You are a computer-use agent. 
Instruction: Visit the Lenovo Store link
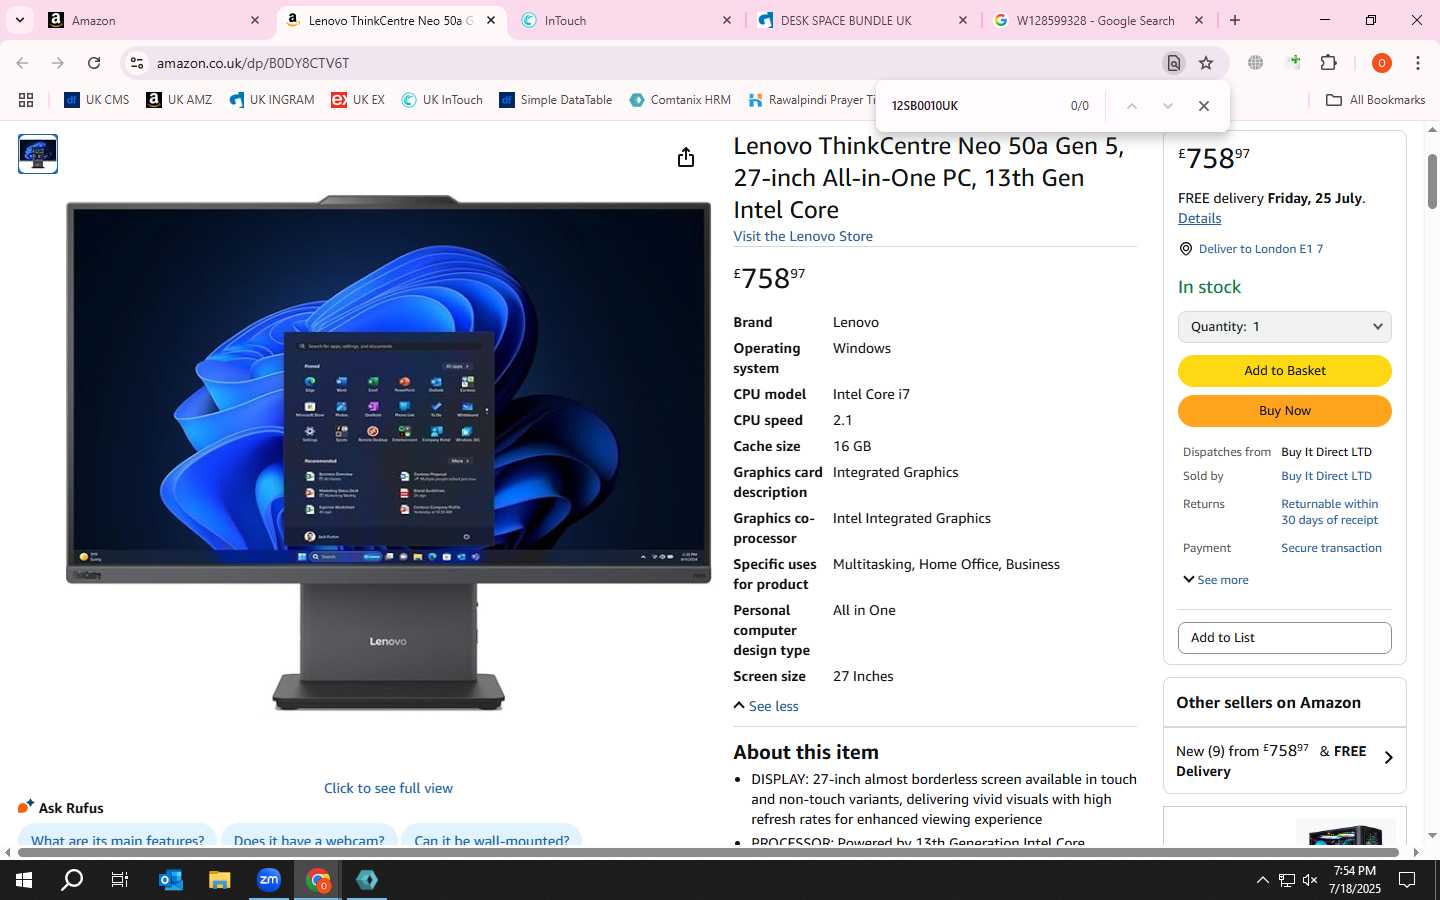click(803, 236)
